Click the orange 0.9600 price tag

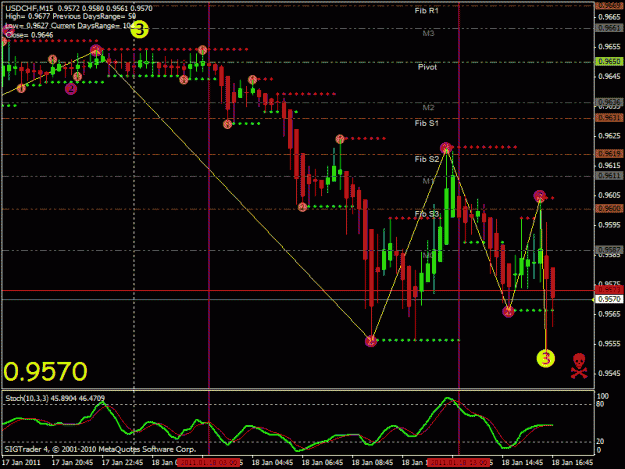(609, 208)
